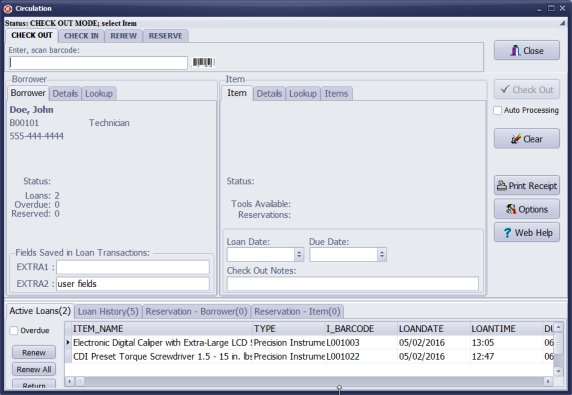Screen dimensions: 572x395
Task: Click the loans grid scroll-up arrow
Action: [x=558, y=327]
